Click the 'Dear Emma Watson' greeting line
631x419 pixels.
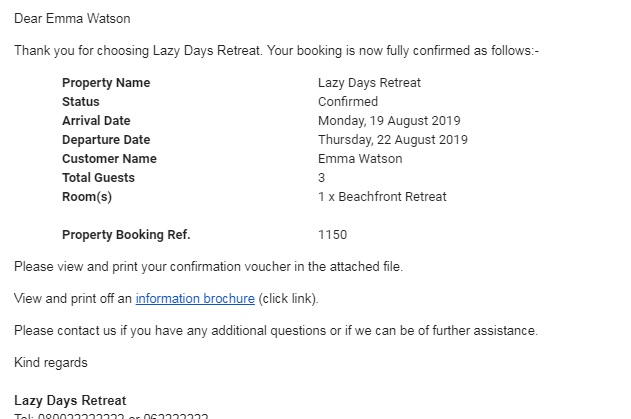coord(72,19)
